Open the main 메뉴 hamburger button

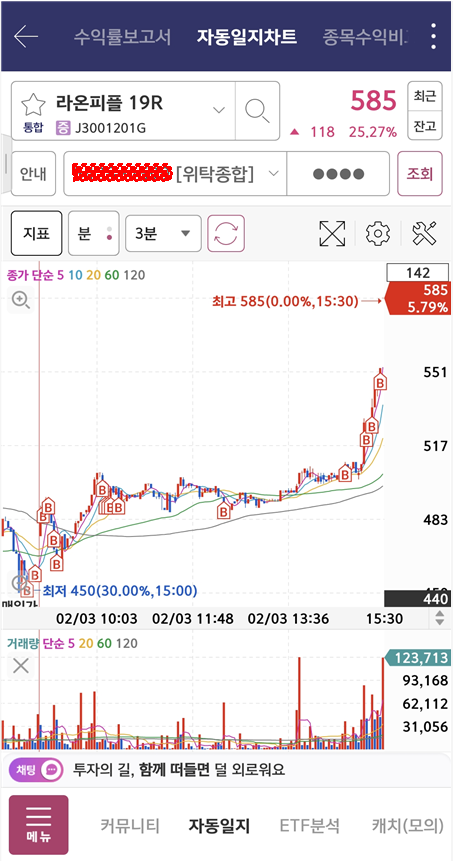coord(38,825)
